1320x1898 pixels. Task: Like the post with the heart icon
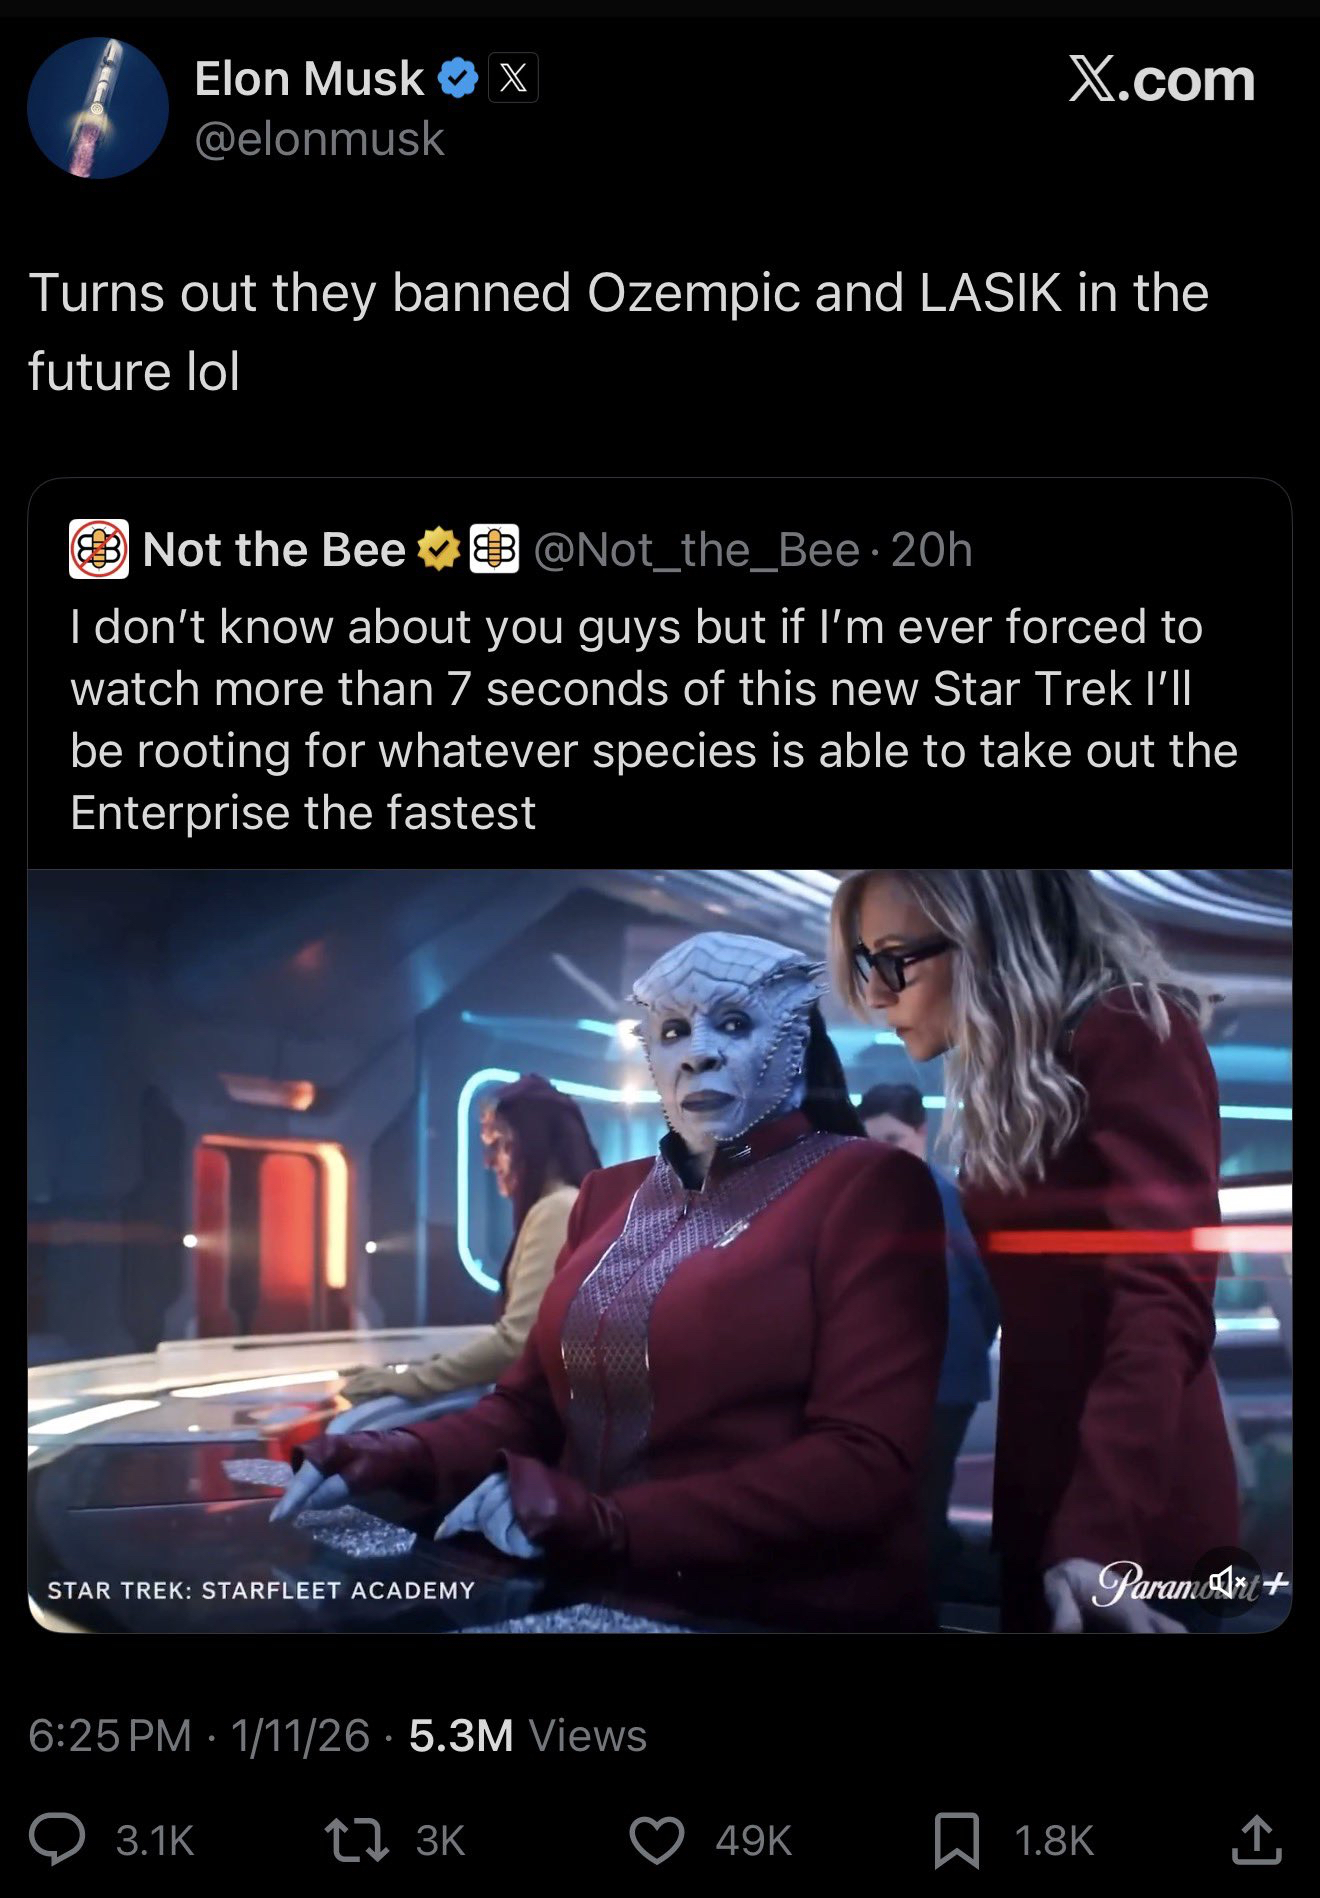pos(657,1840)
